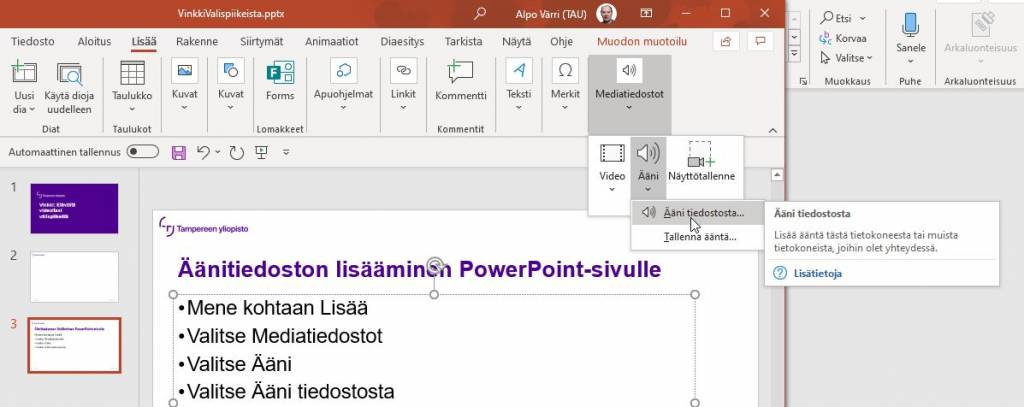Click the Alpo Värri account name
The width and height of the screenshot is (1024, 407).
coord(551,13)
